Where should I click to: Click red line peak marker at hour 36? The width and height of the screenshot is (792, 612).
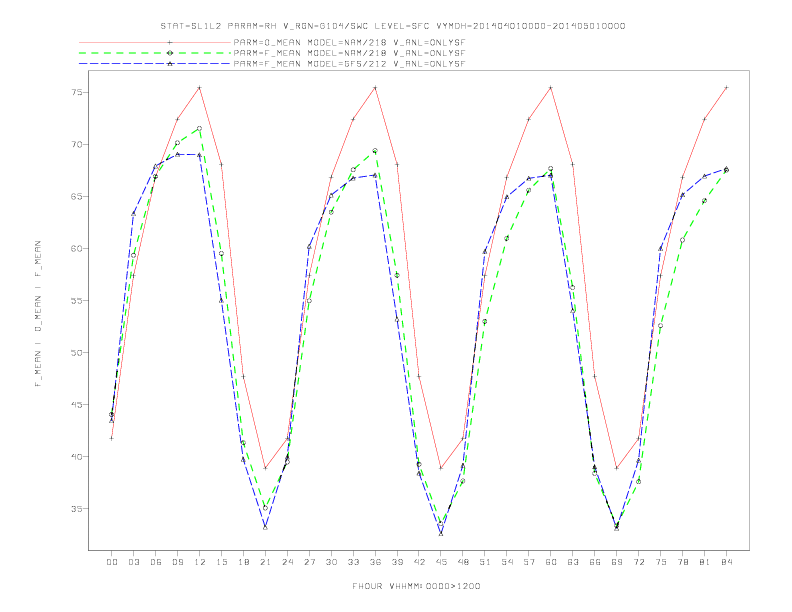click(375, 88)
